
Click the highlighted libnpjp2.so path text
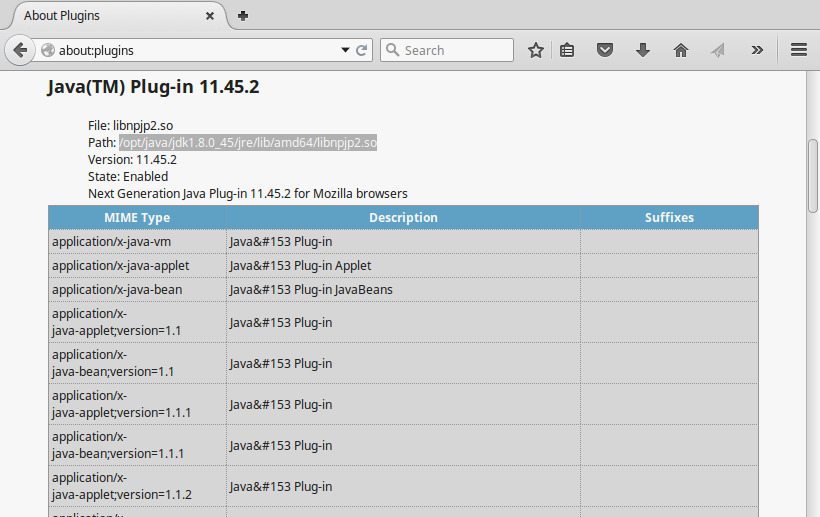[248, 143]
